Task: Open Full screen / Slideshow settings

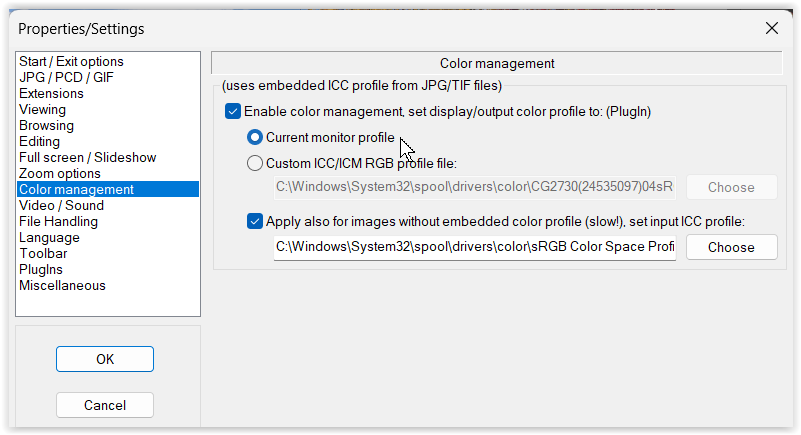Action: [x=87, y=158]
